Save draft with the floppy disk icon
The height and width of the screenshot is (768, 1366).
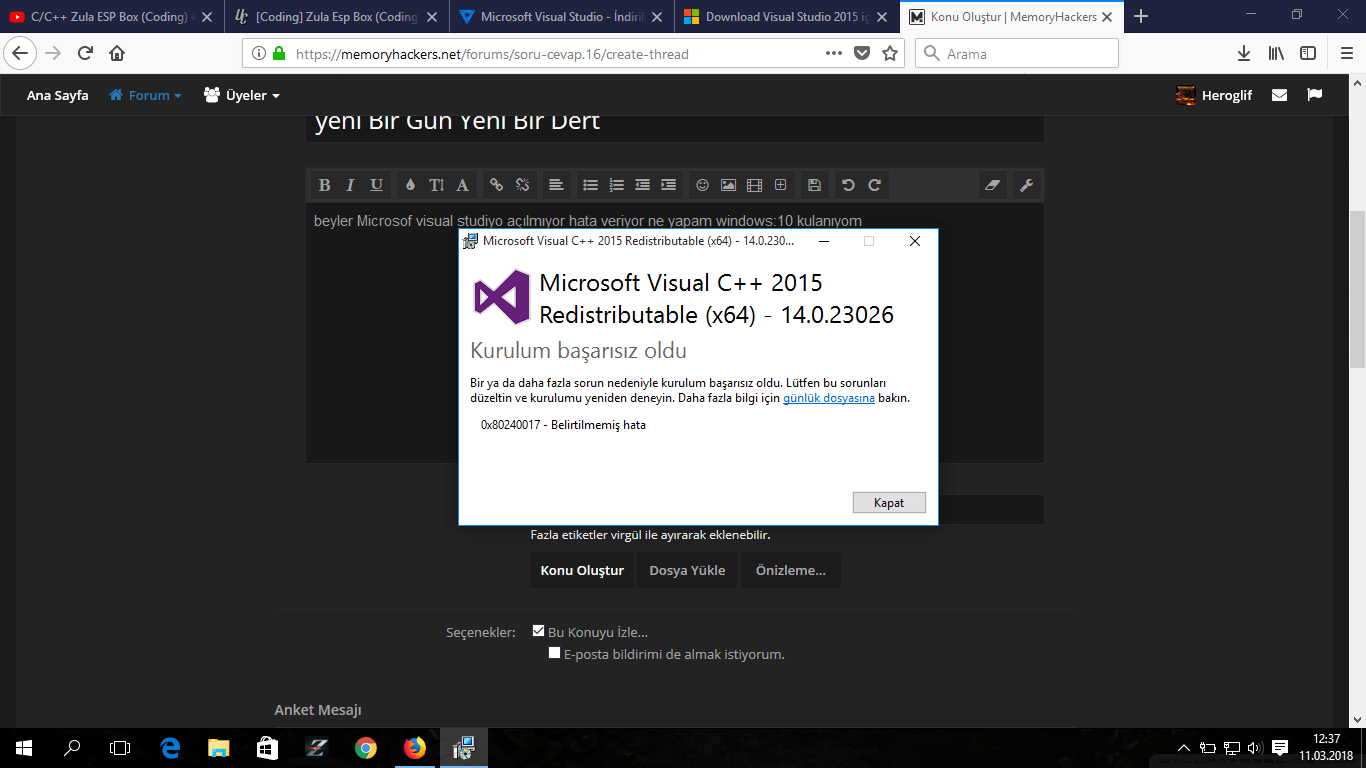click(814, 185)
